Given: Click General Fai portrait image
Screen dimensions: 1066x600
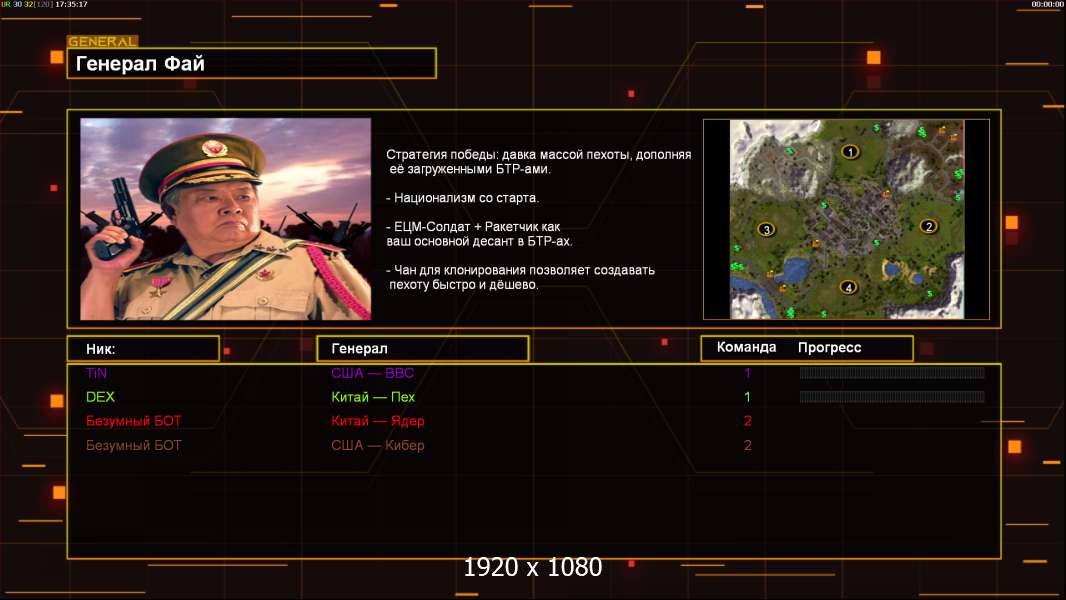Looking at the screenshot, I should click(226, 219).
